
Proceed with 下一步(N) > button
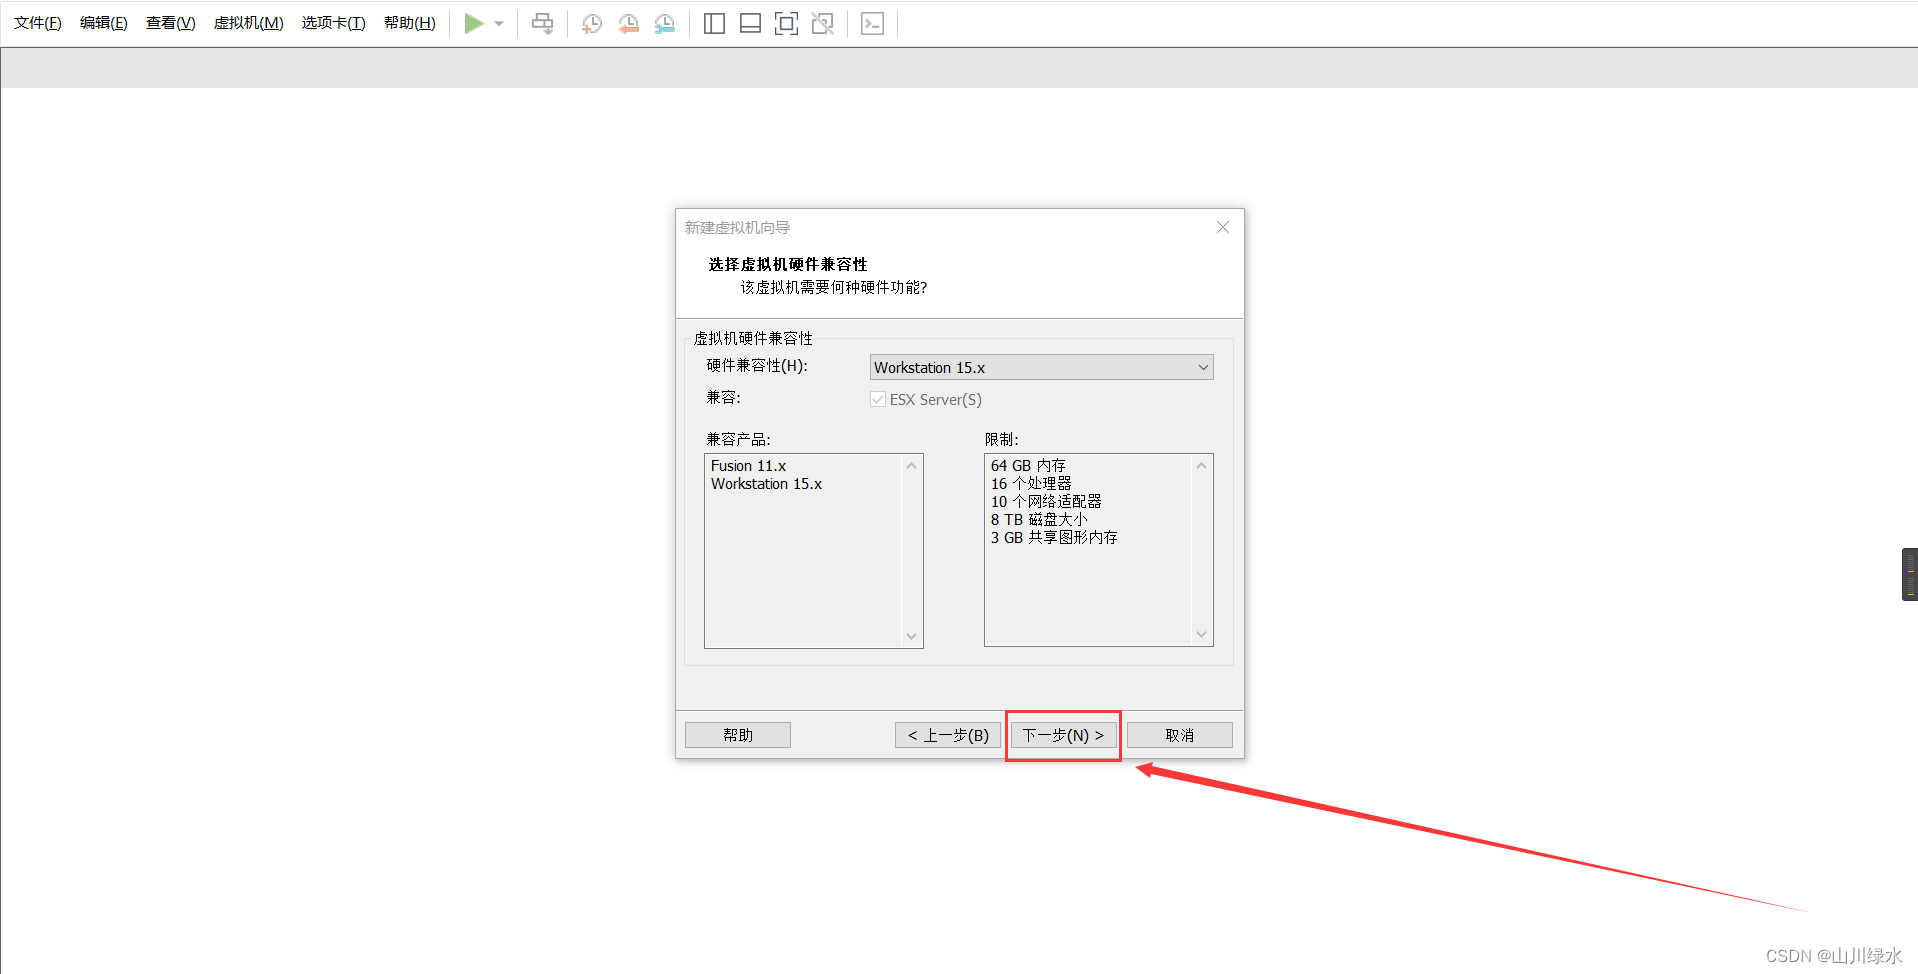pos(1063,735)
